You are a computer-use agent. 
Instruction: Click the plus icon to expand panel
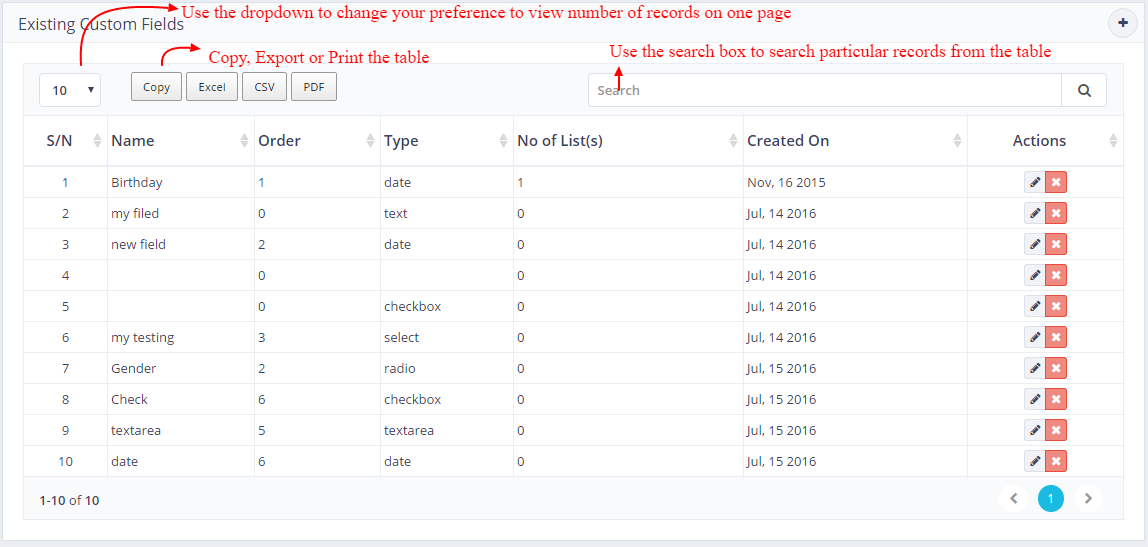coord(1123,23)
